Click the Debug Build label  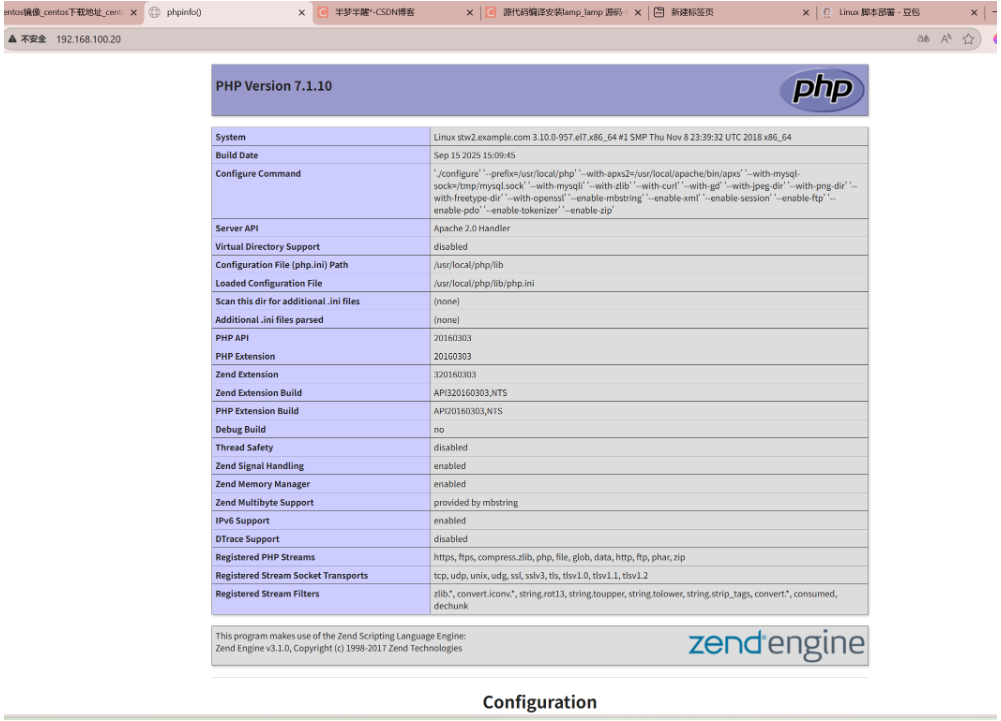point(241,429)
